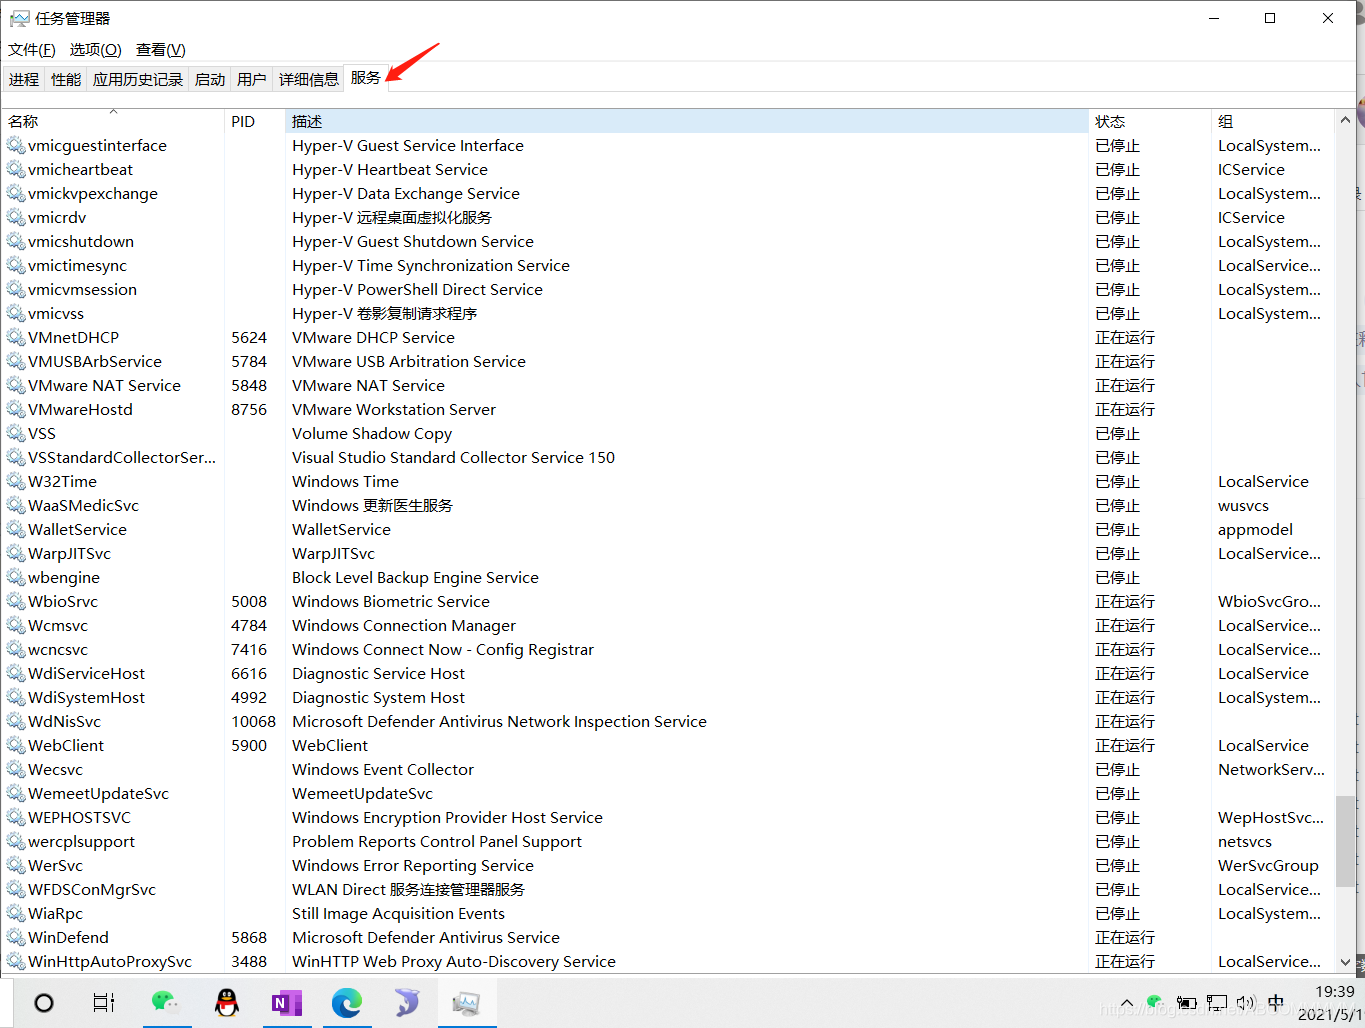Select the WaaSMedicSvc service row
This screenshot has width=1365, height=1028.
(668, 505)
